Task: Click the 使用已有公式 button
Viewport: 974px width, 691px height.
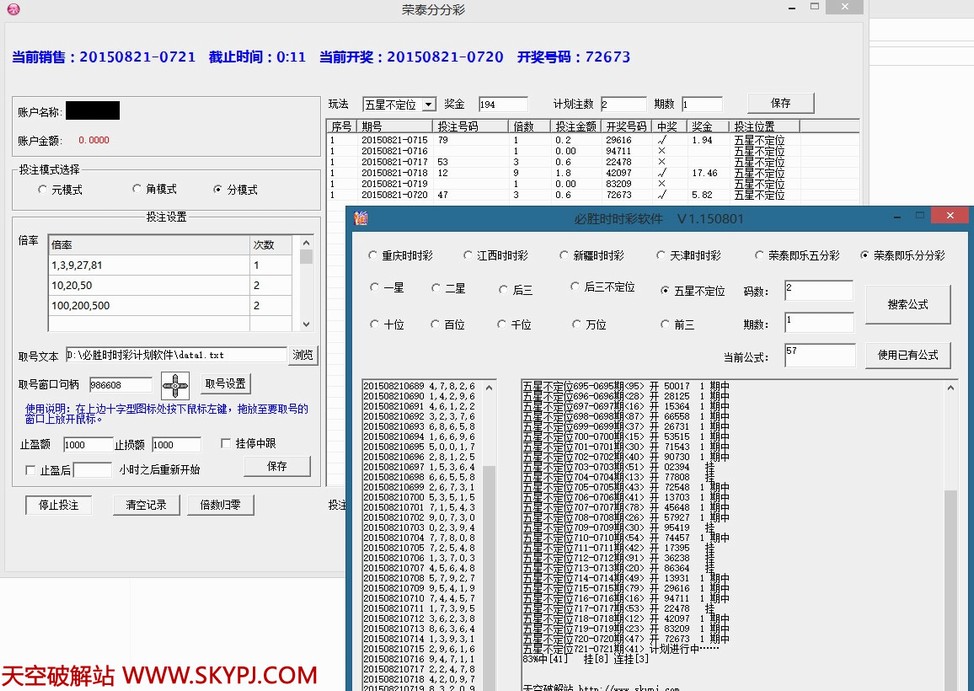Action: [x=907, y=354]
